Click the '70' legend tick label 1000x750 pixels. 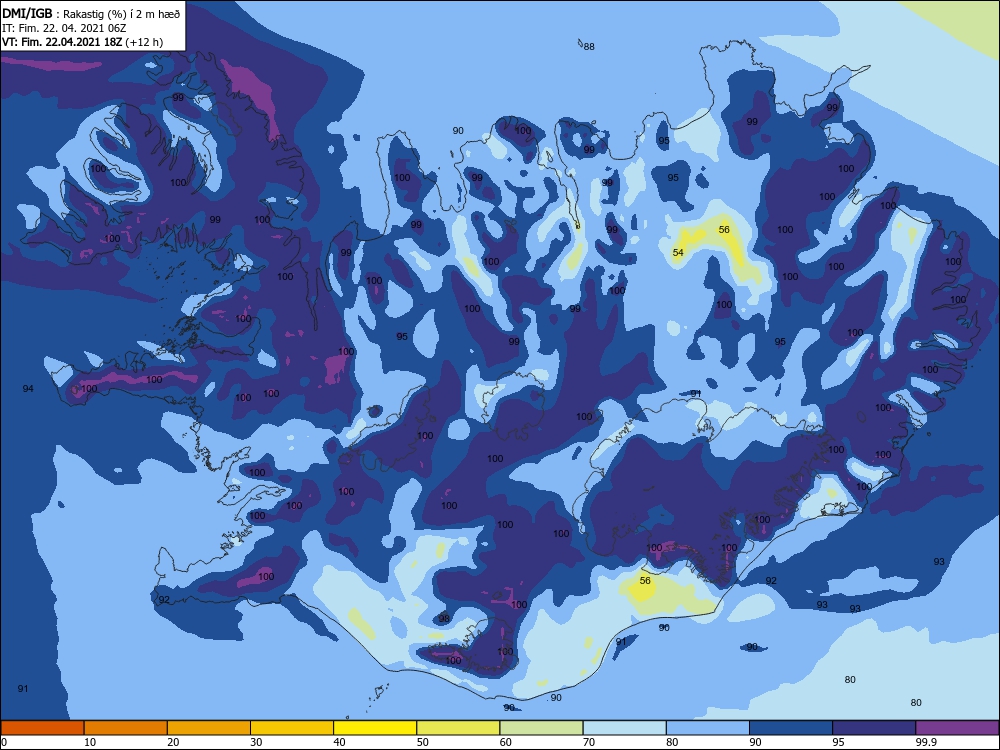[589, 742]
